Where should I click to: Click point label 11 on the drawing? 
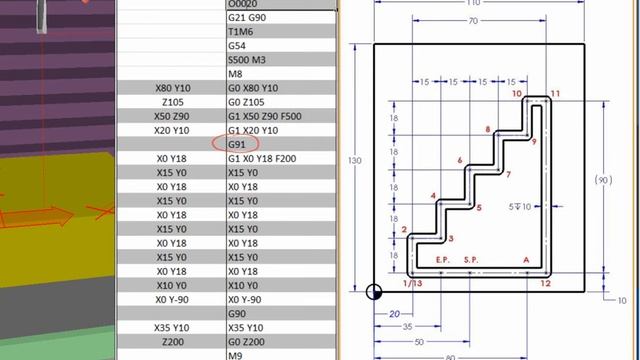[x=555, y=93]
